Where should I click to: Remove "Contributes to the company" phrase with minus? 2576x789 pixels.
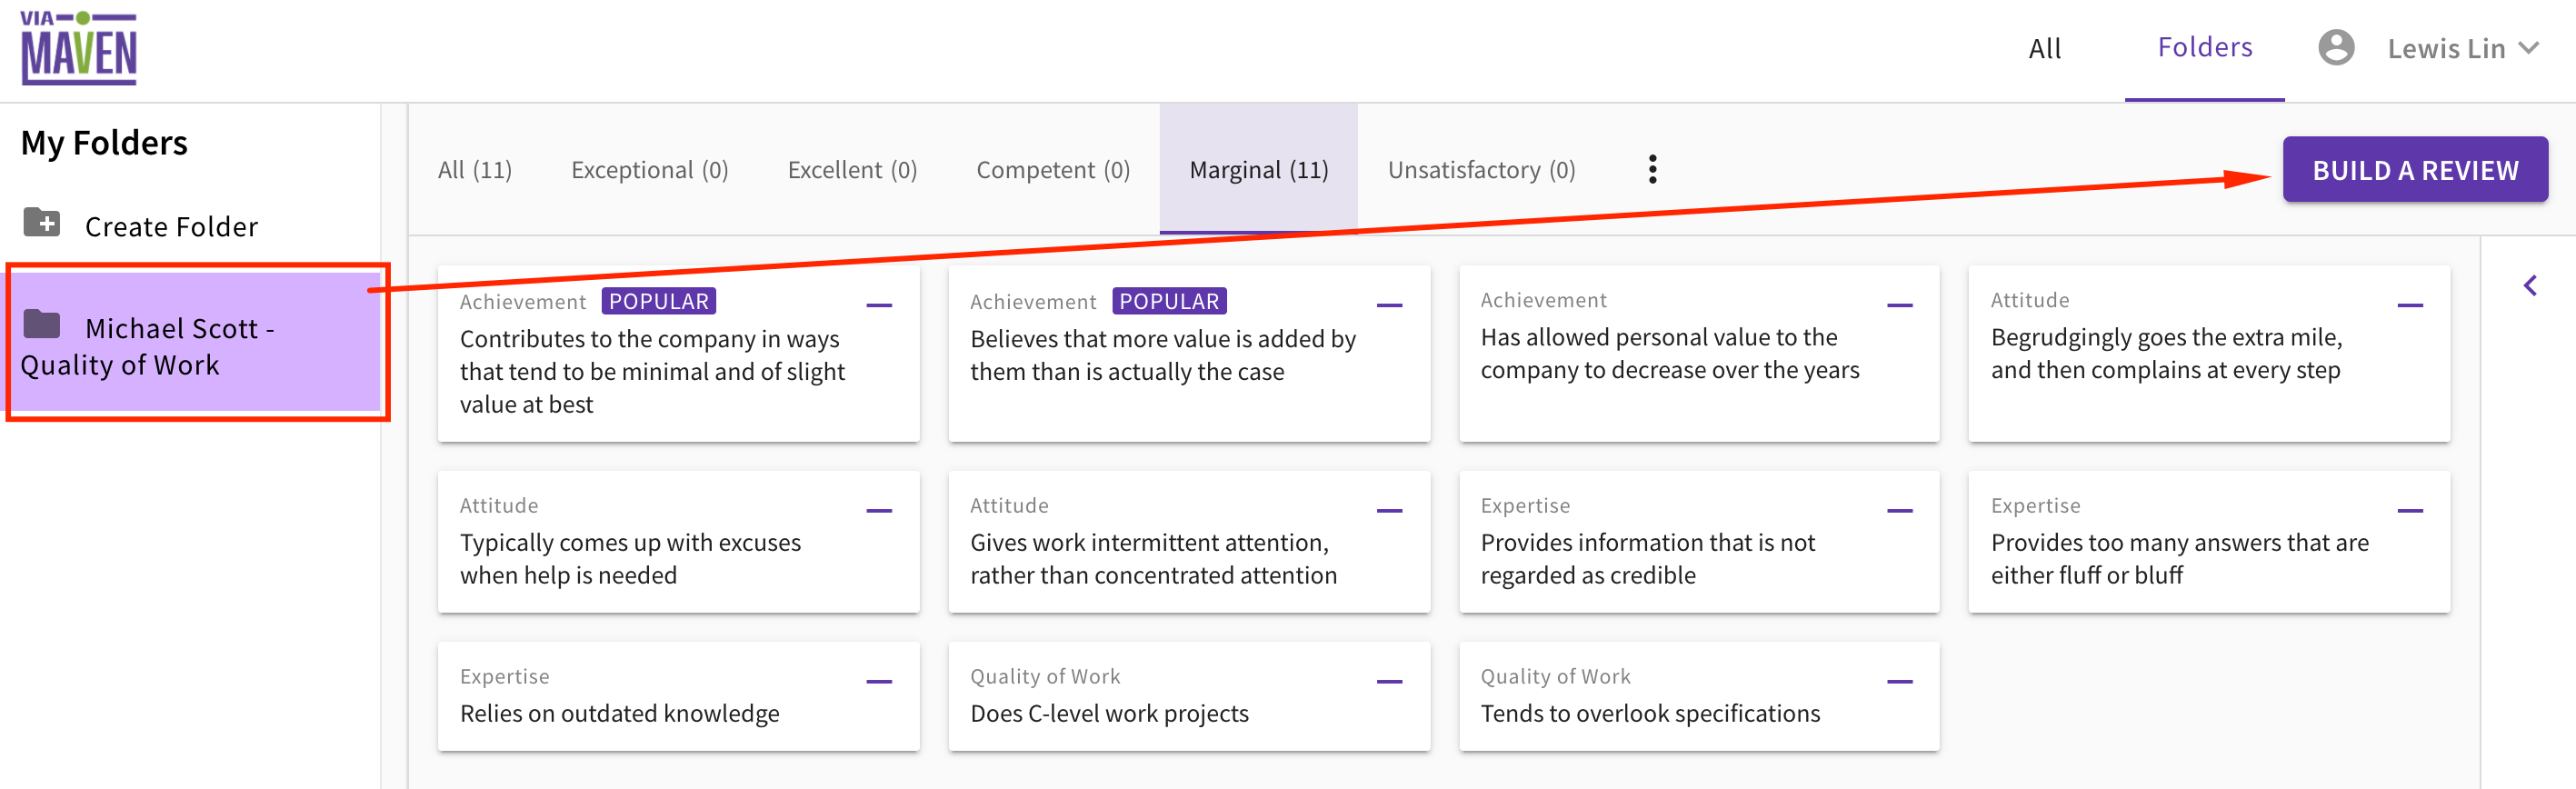[x=879, y=305]
